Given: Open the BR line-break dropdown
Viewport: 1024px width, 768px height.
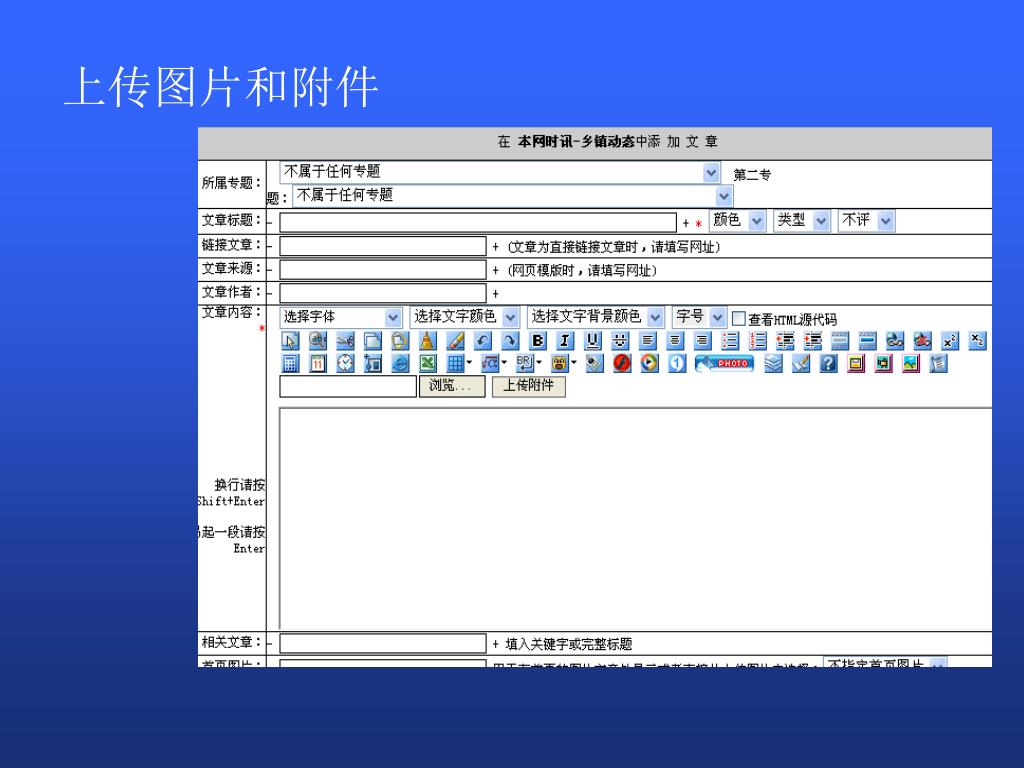Looking at the screenshot, I should point(529,363).
